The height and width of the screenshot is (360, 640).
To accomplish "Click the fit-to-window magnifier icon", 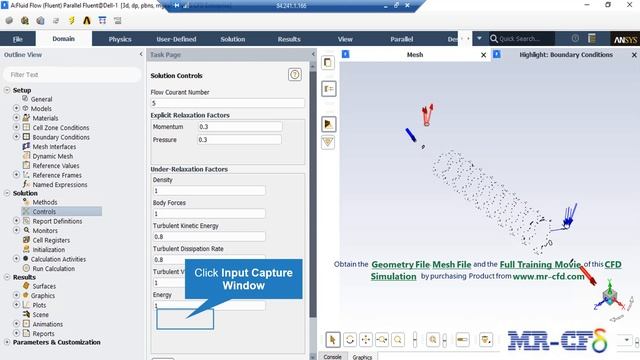I will [433, 340].
